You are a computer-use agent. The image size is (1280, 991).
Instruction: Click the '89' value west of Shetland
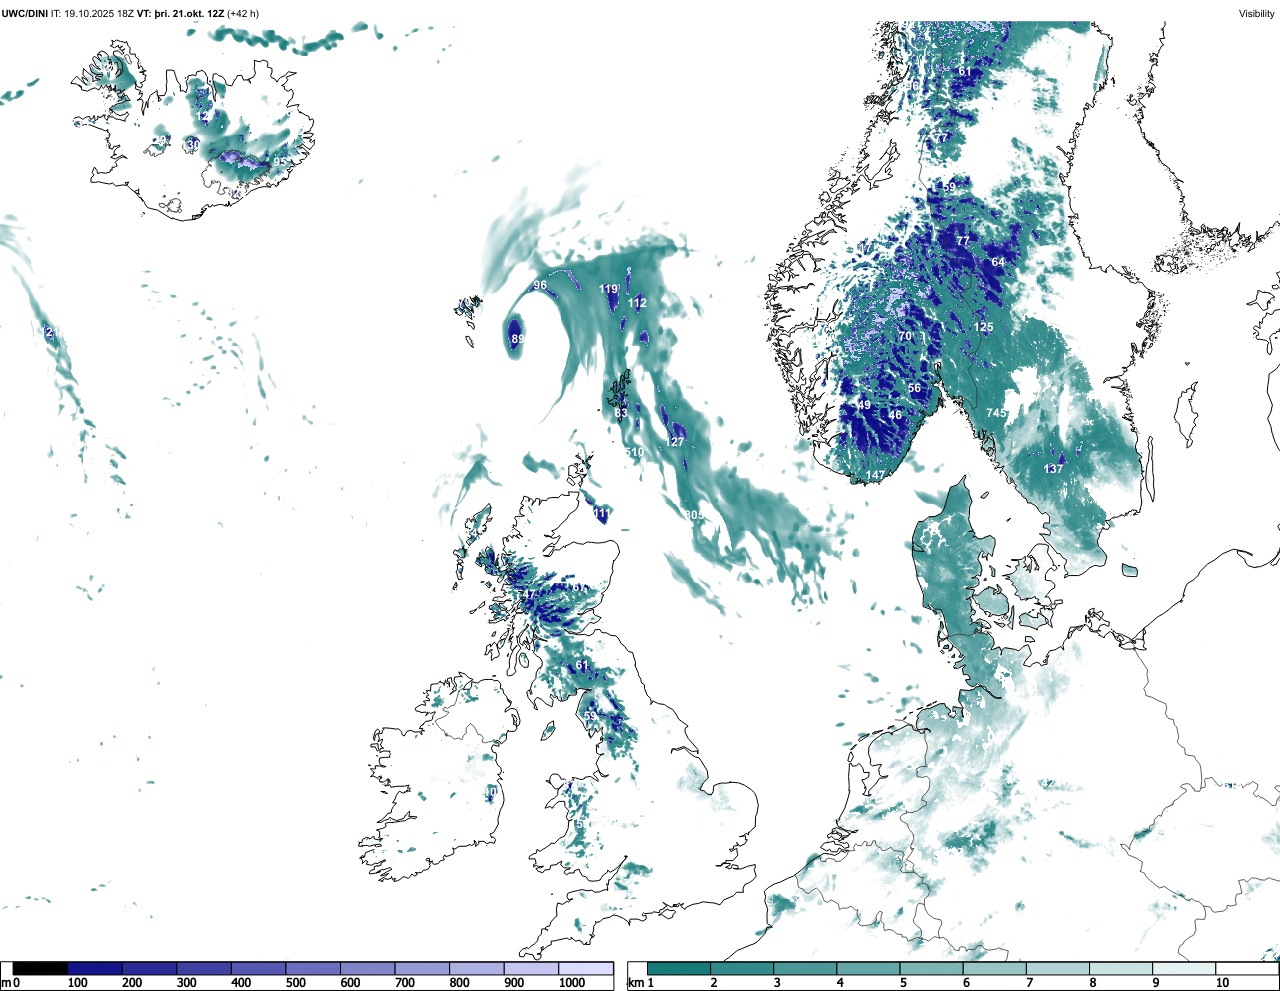(x=518, y=339)
